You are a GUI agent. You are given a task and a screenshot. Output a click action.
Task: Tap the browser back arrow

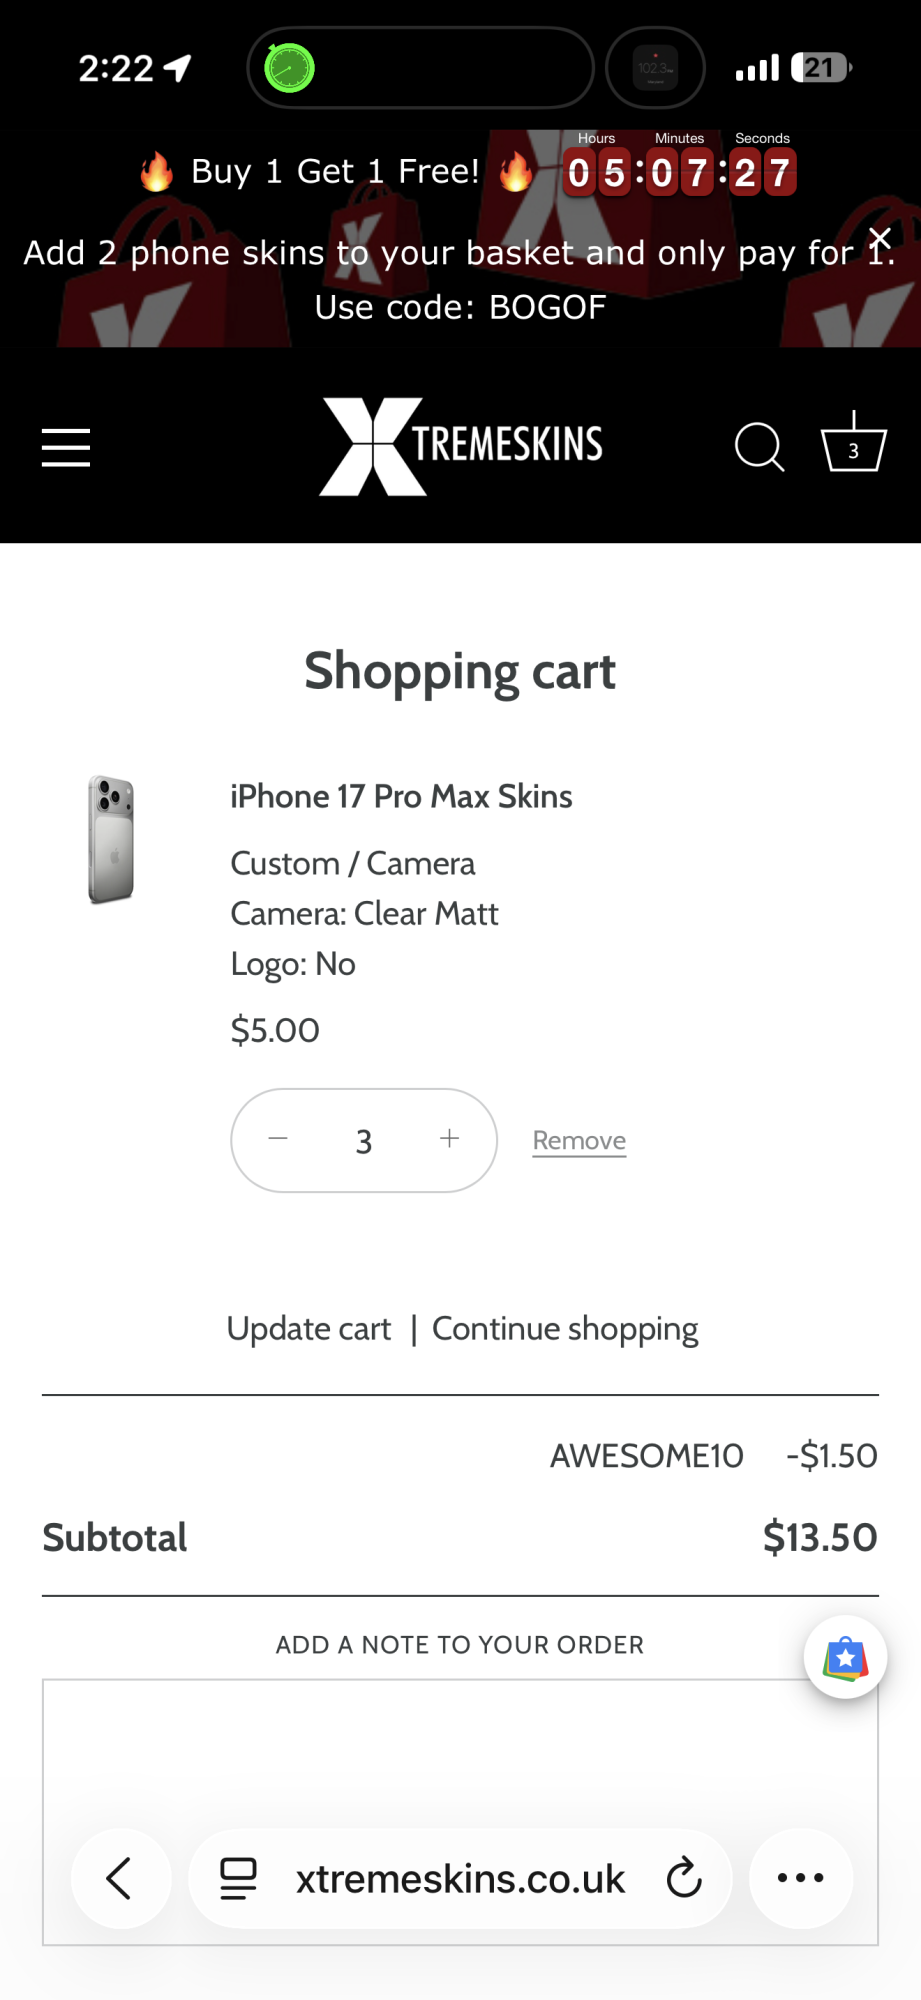(120, 1878)
